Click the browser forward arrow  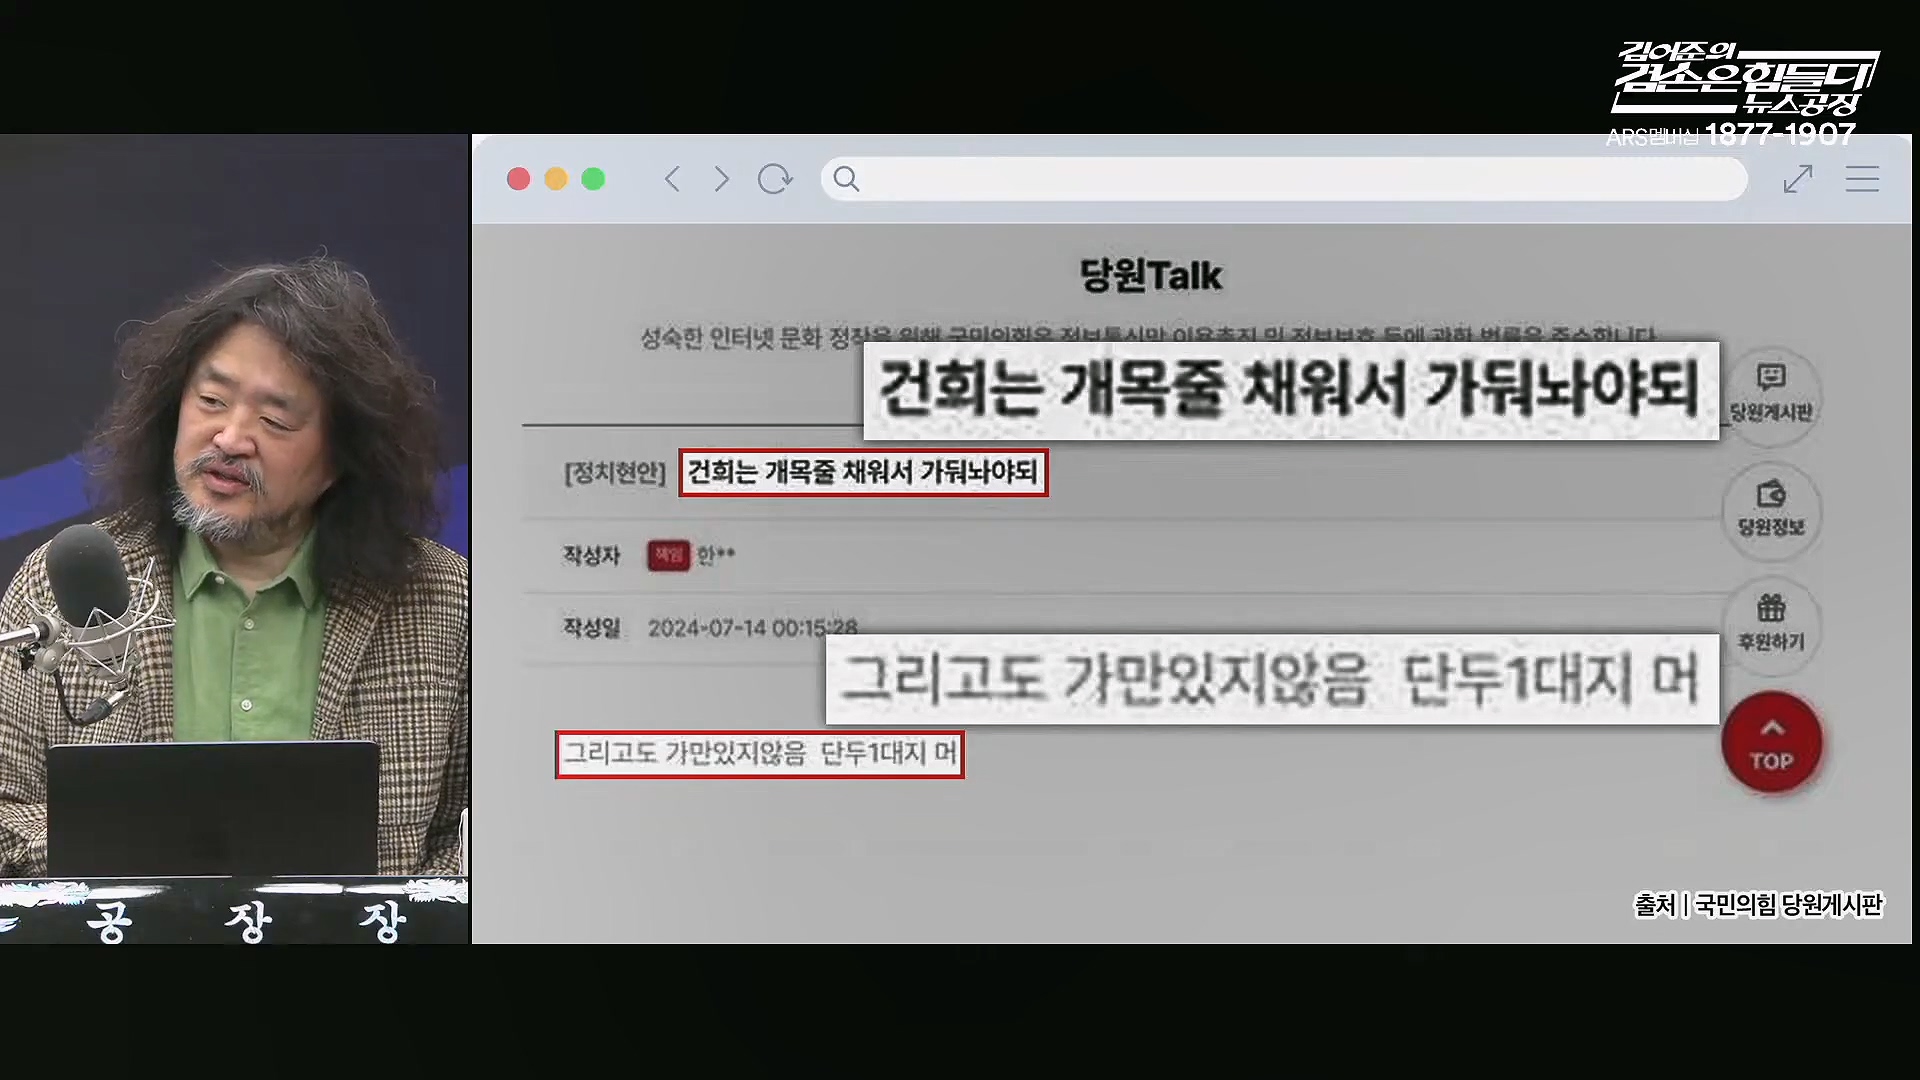721,179
